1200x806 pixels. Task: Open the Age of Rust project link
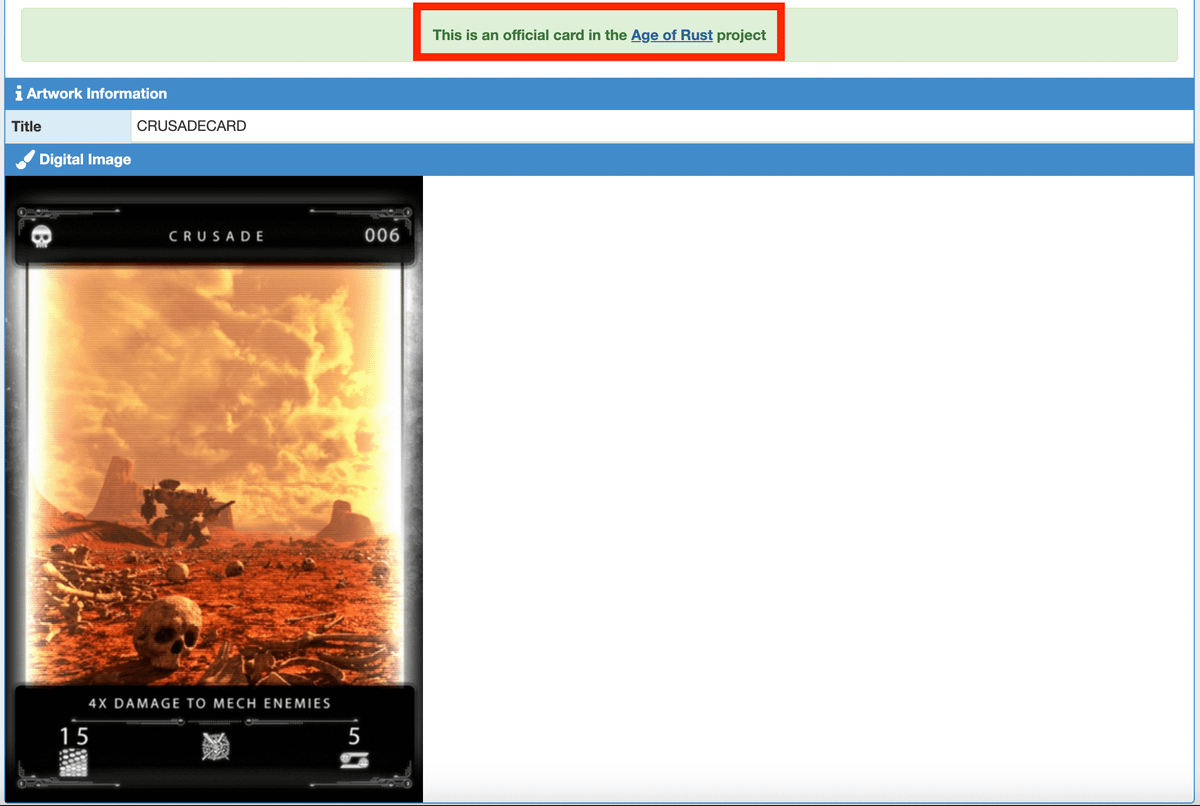(x=671, y=35)
